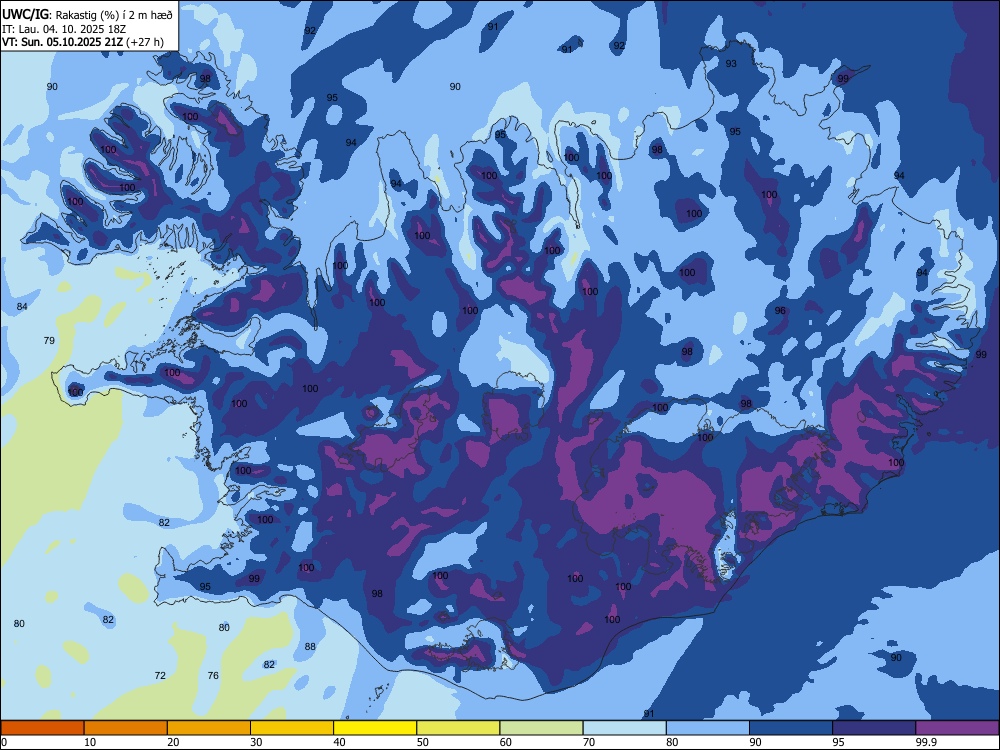Select the '40' label on the legend scale
Image resolution: width=1000 pixels, height=750 pixels.
(x=339, y=742)
